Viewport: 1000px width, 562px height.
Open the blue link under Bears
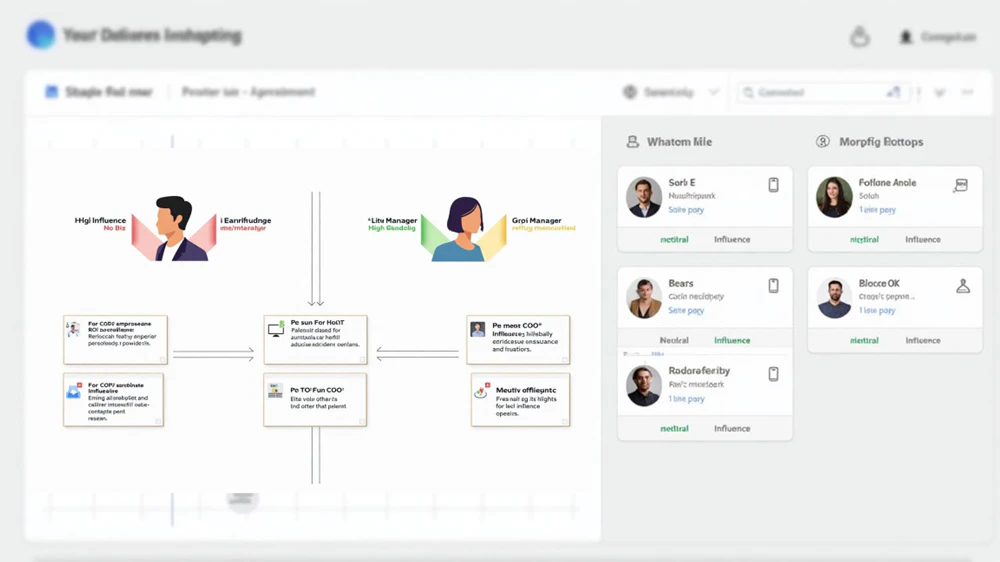(686, 310)
